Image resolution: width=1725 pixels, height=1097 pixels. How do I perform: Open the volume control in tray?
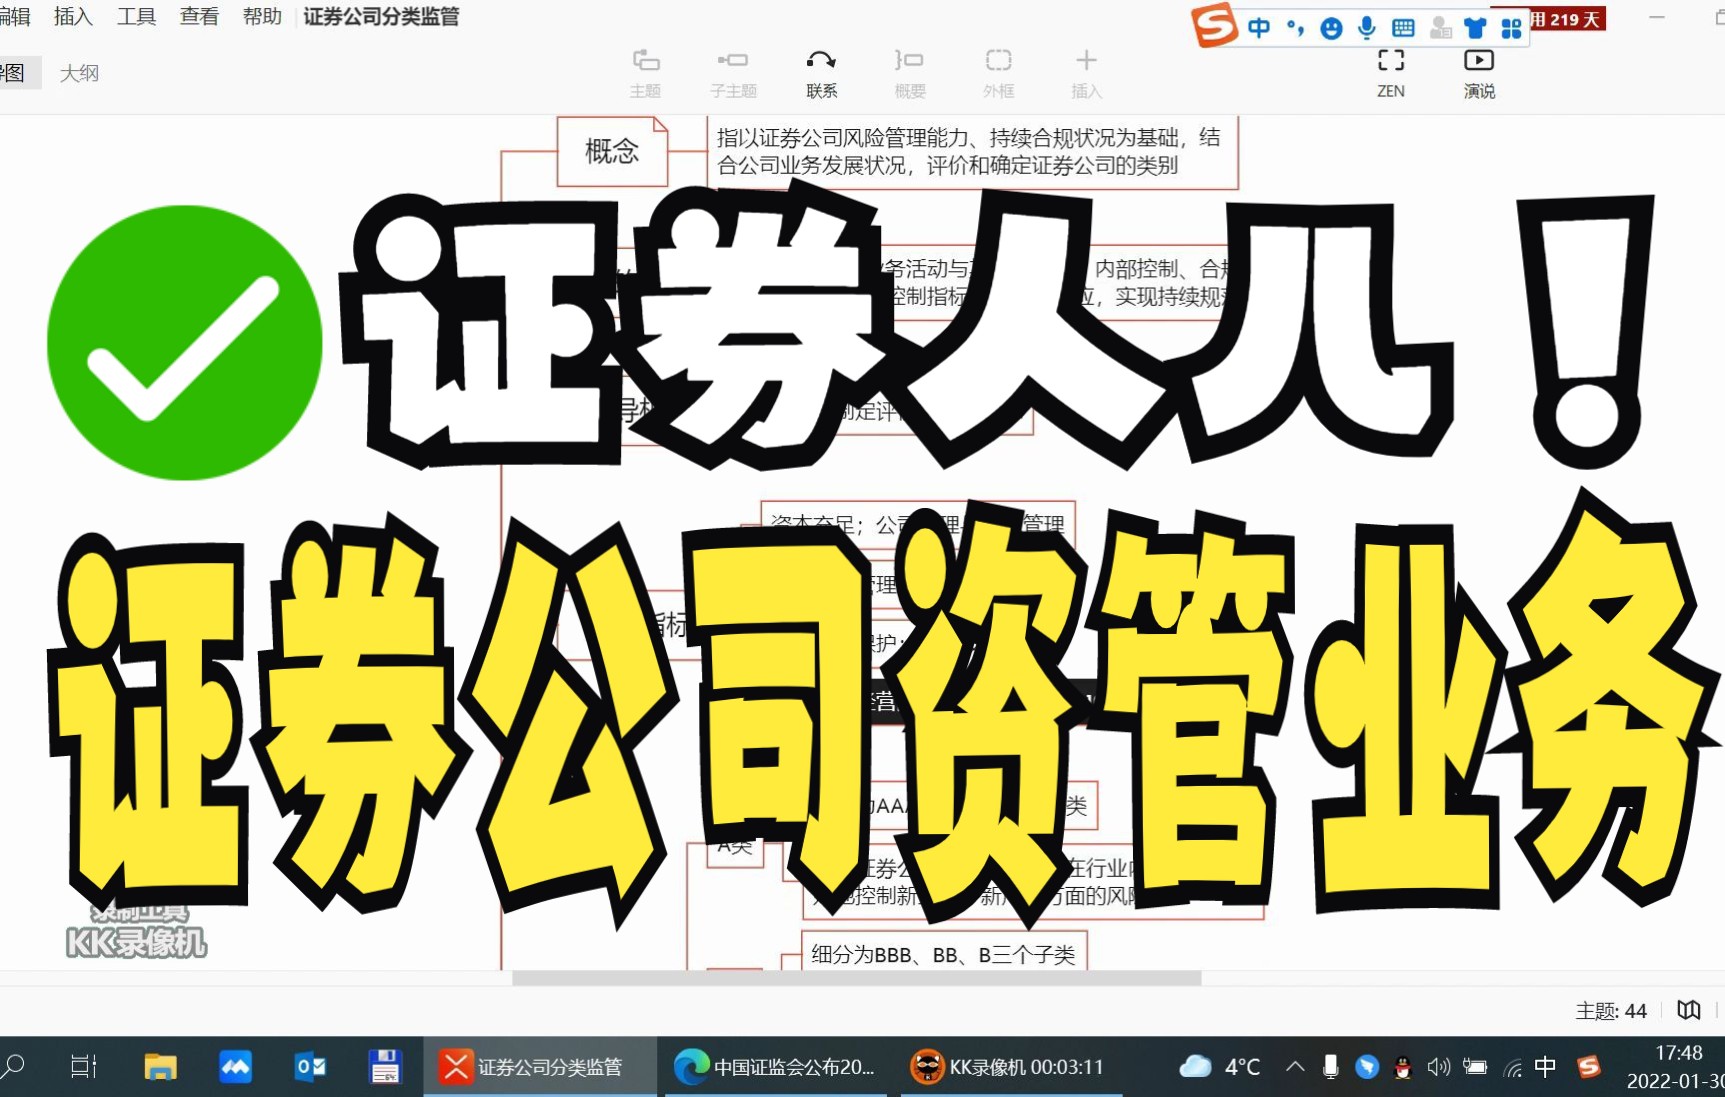point(1439,1067)
